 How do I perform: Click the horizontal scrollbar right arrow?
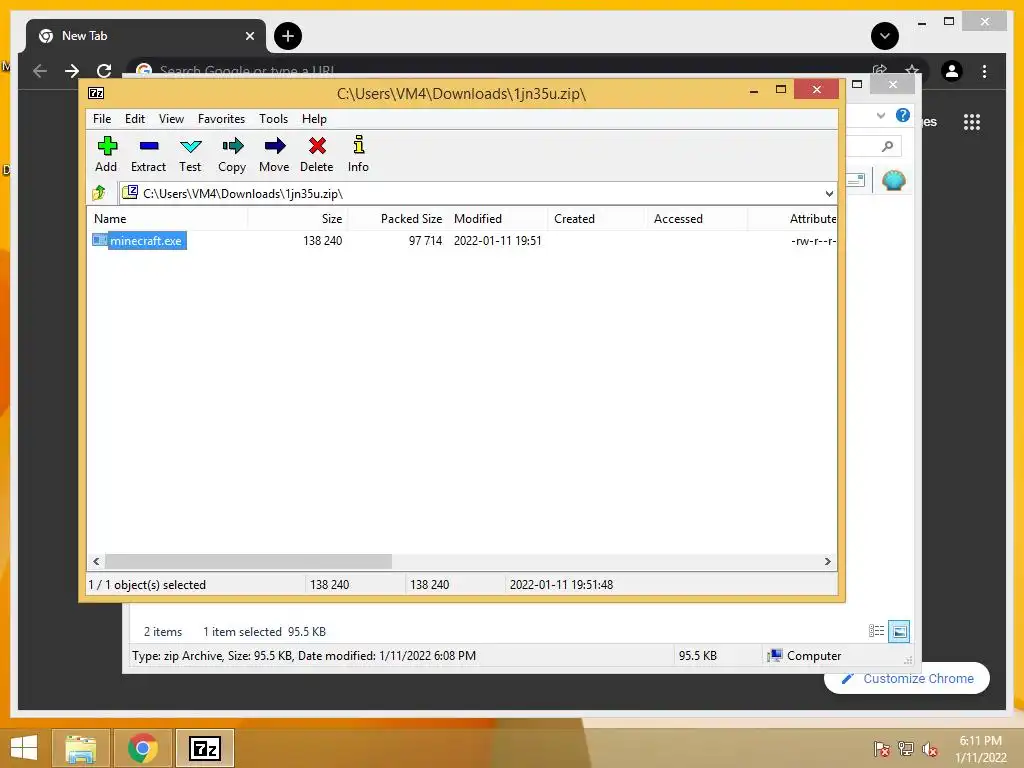tap(828, 562)
